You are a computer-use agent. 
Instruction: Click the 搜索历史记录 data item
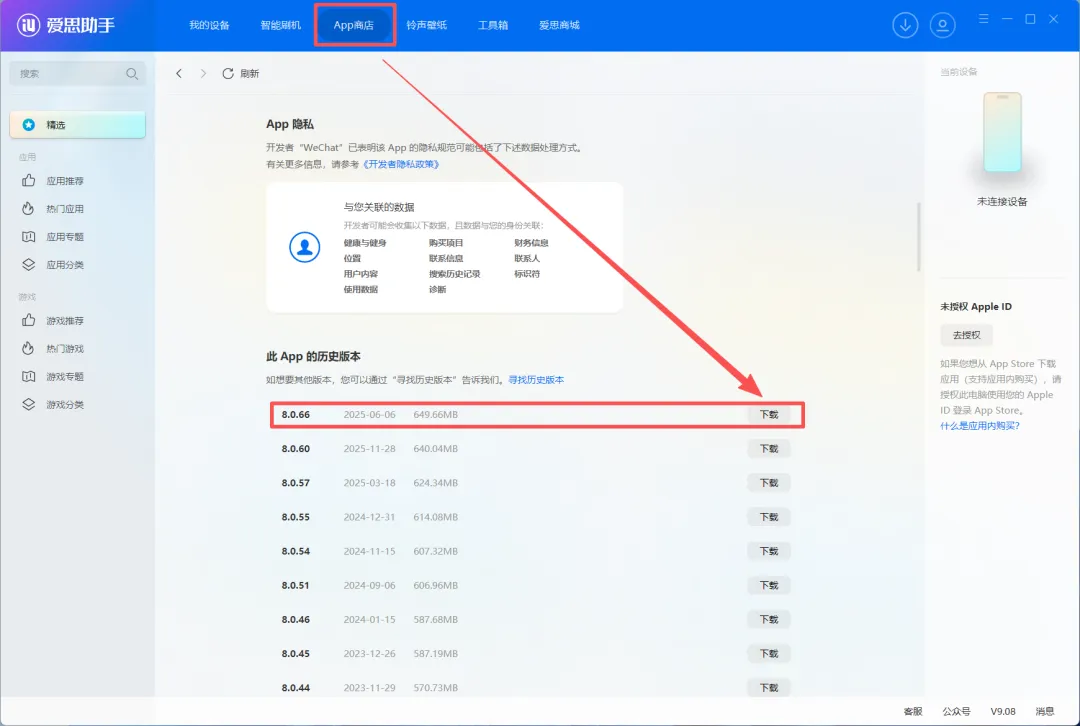coord(455,273)
